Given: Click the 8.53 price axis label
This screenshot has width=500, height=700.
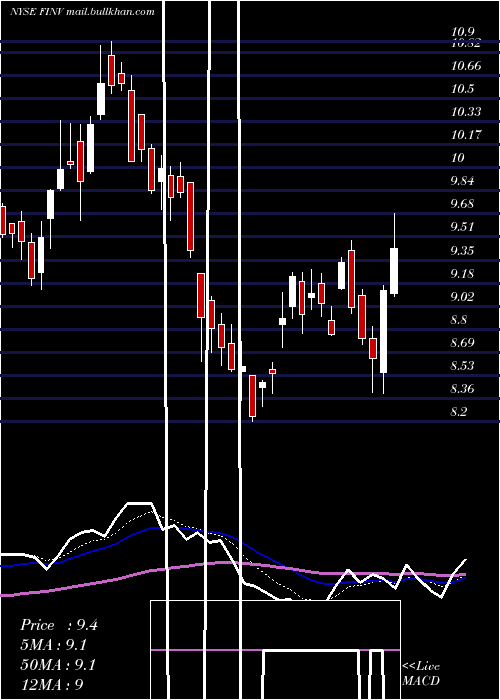Looking at the screenshot, I should [x=462, y=366].
